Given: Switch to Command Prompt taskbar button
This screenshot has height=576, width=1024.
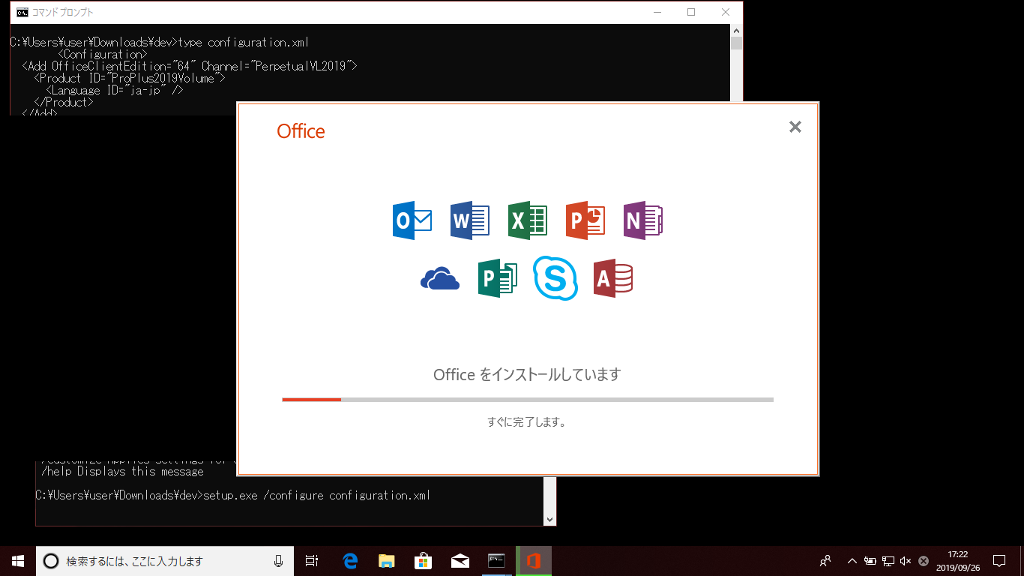Looking at the screenshot, I should [x=496, y=561].
